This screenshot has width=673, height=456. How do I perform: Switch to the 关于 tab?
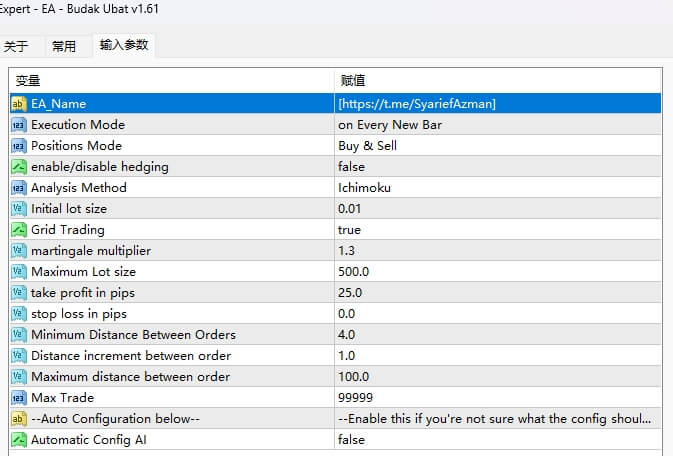click(16, 46)
